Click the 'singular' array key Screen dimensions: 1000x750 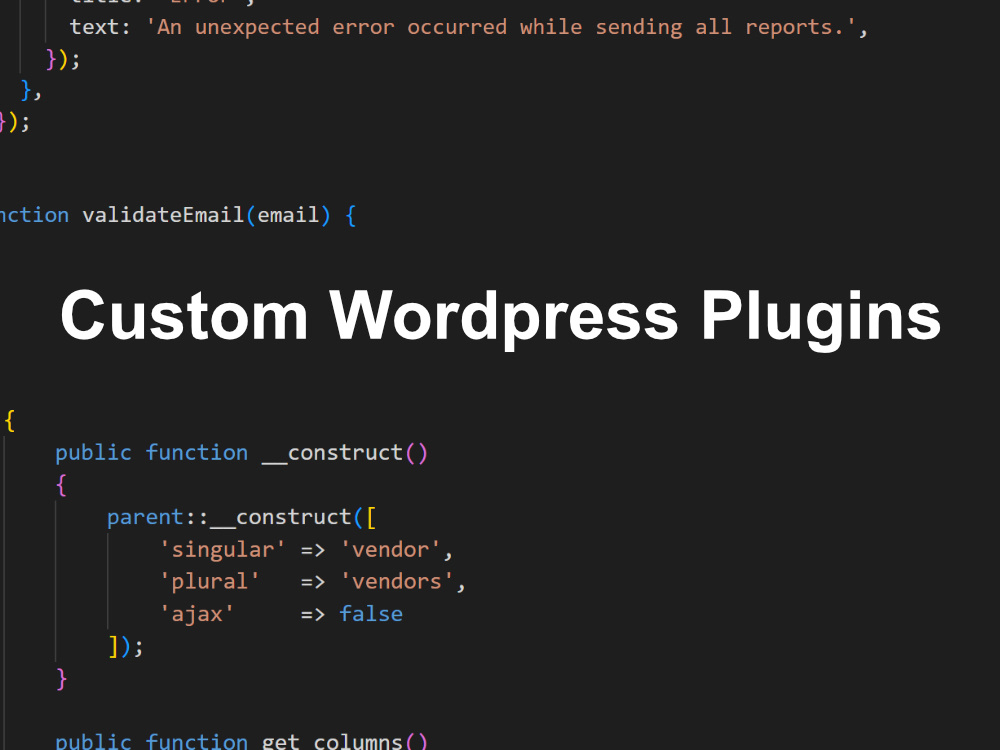(x=222, y=550)
